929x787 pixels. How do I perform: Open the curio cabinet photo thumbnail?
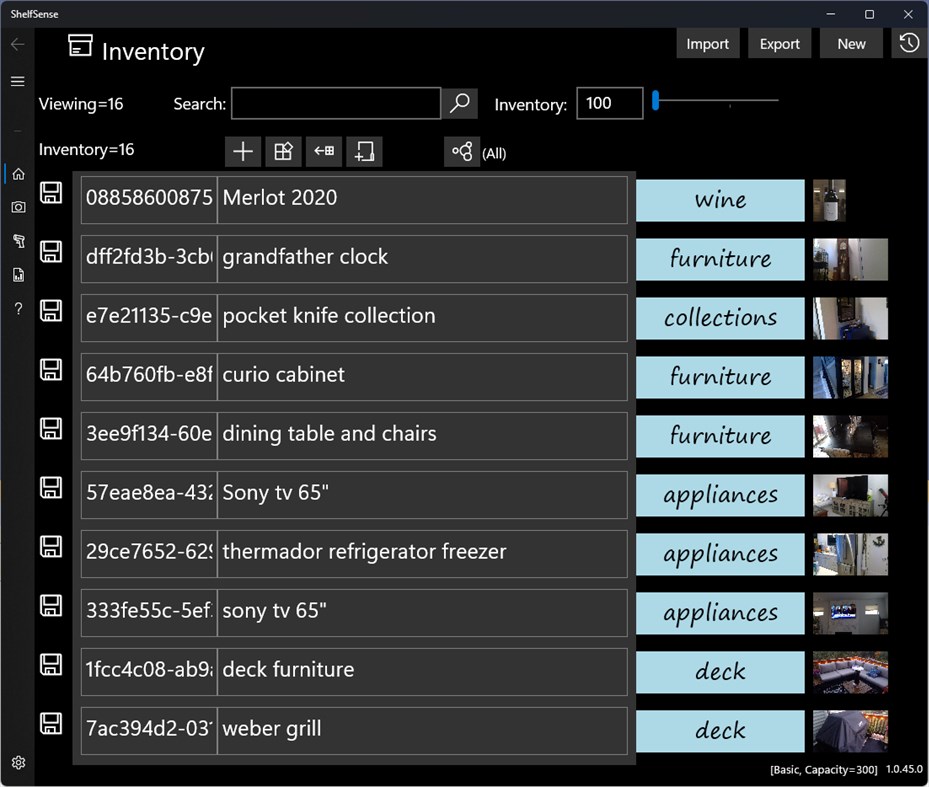(x=850, y=377)
